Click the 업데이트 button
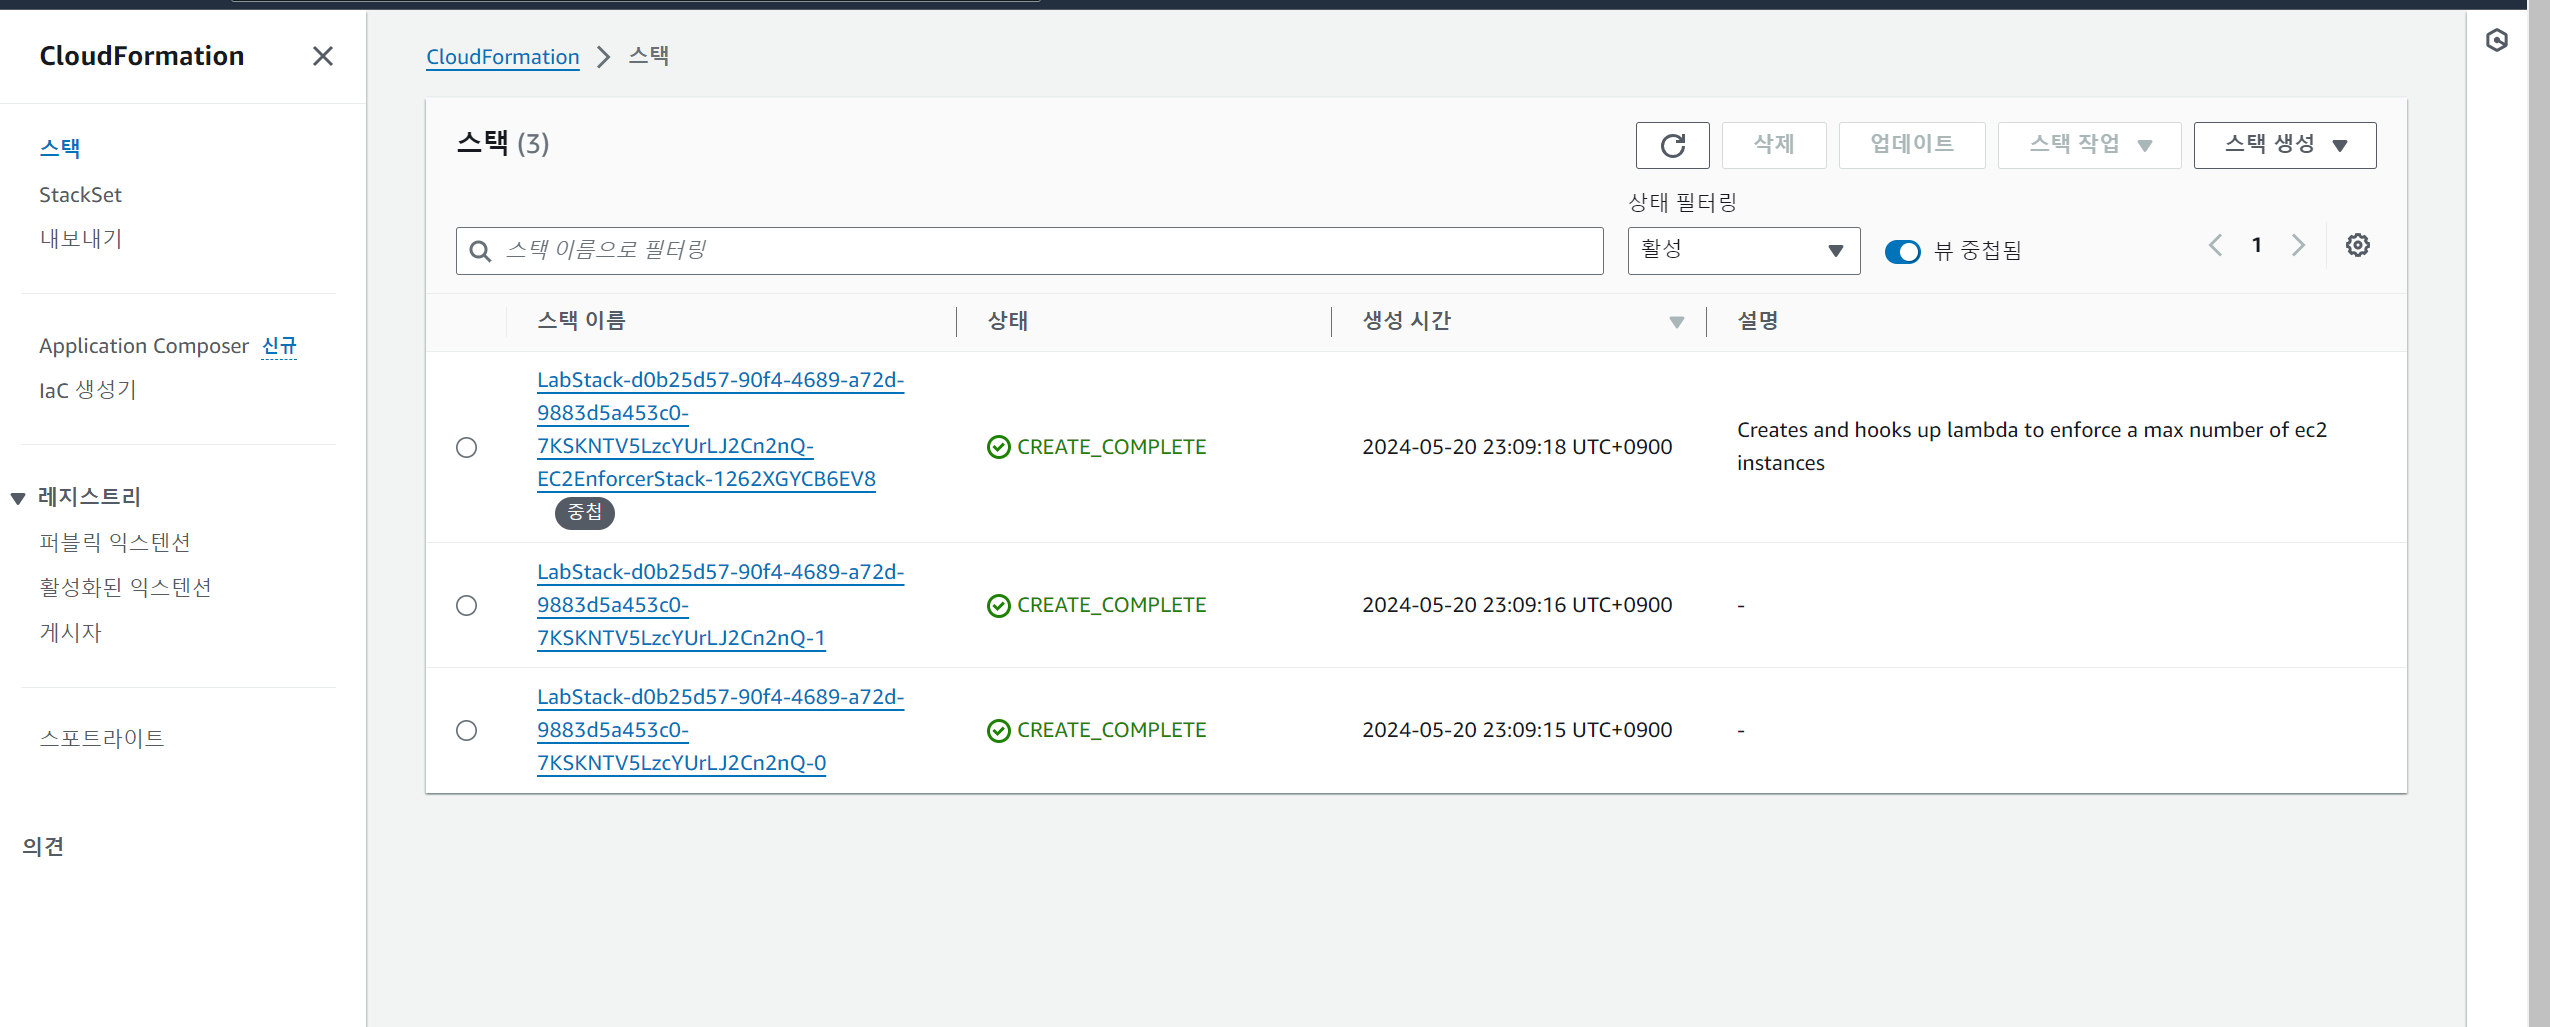The image size is (2550, 1027). coord(1911,145)
